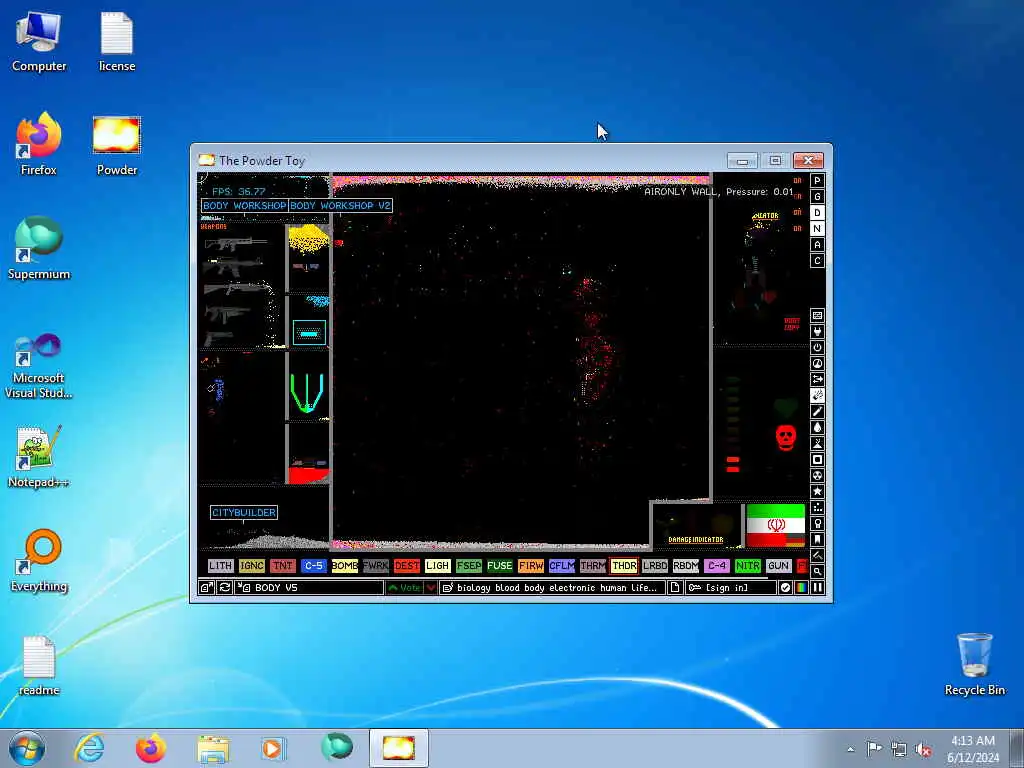This screenshot has height=768, width=1024.
Task: Open simulation options checkmark icon
Action: point(785,588)
